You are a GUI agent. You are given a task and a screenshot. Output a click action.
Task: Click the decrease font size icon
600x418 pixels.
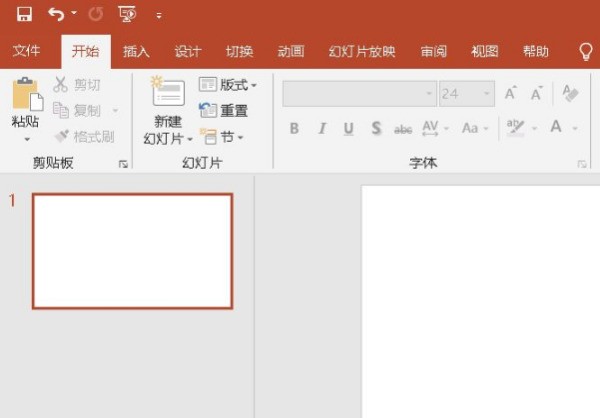(537, 93)
